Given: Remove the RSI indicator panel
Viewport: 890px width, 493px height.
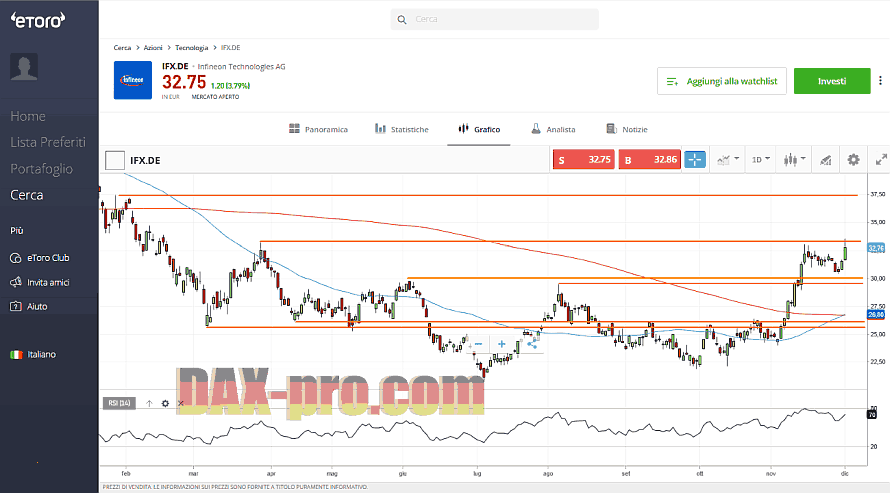Looking at the screenshot, I should click(180, 403).
